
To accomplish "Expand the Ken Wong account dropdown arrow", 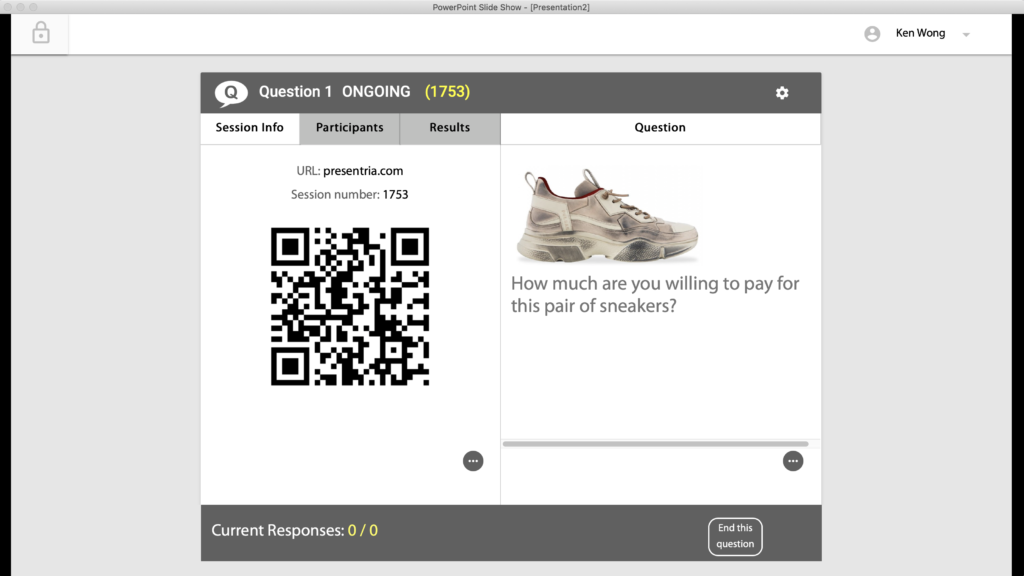I will coord(966,35).
